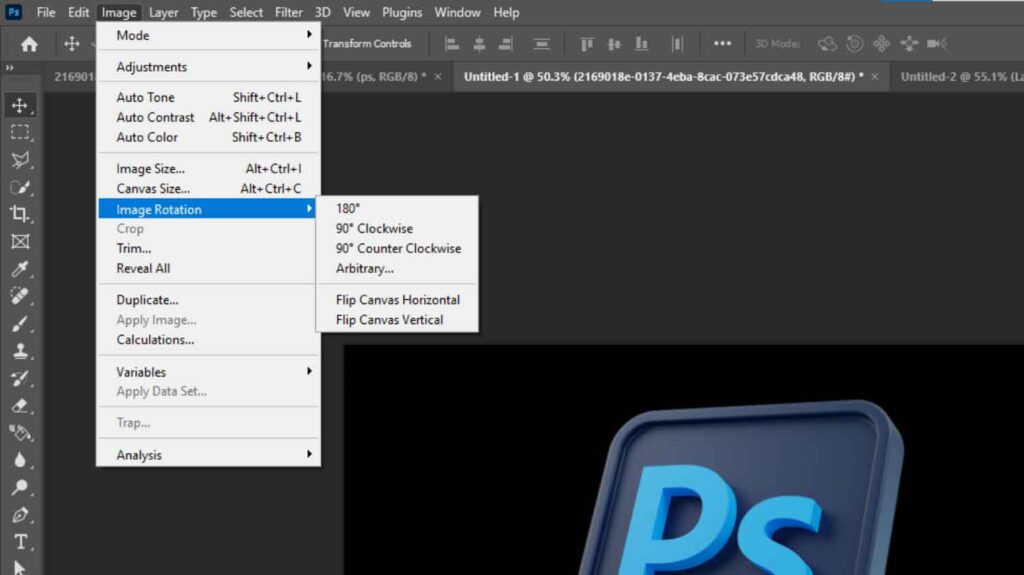
Task: Click Align right edges icon
Action: 505,44
